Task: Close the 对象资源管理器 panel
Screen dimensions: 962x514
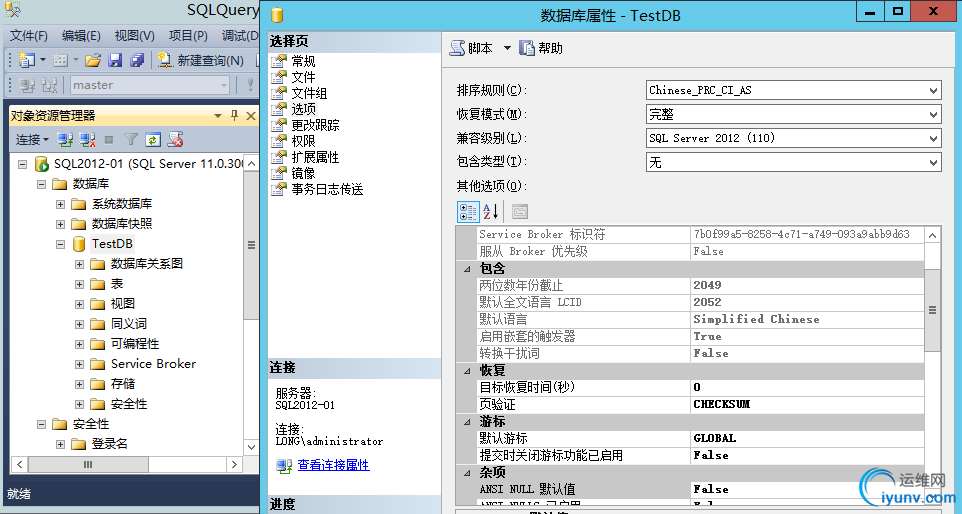Action: tap(250, 115)
